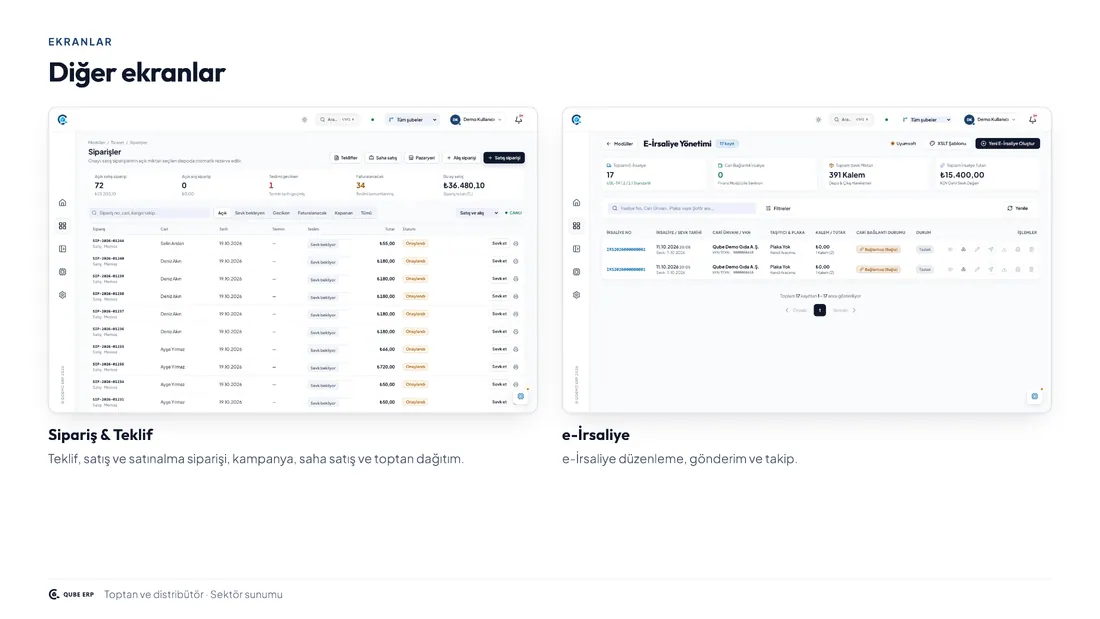Expand Tüm şubeler dropdown on Siparişler screen
Image resolution: width=1100 pixels, height=619 pixels.
412,120
